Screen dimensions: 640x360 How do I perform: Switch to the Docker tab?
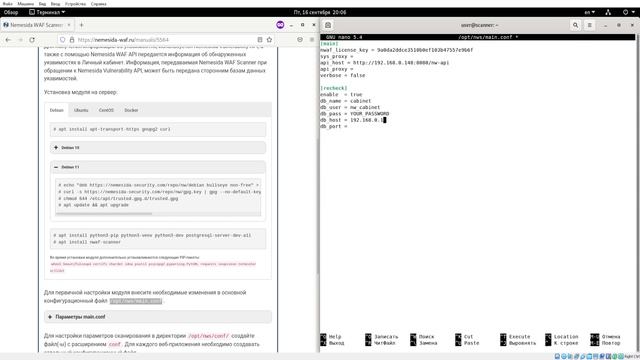[x=131, y=110]
